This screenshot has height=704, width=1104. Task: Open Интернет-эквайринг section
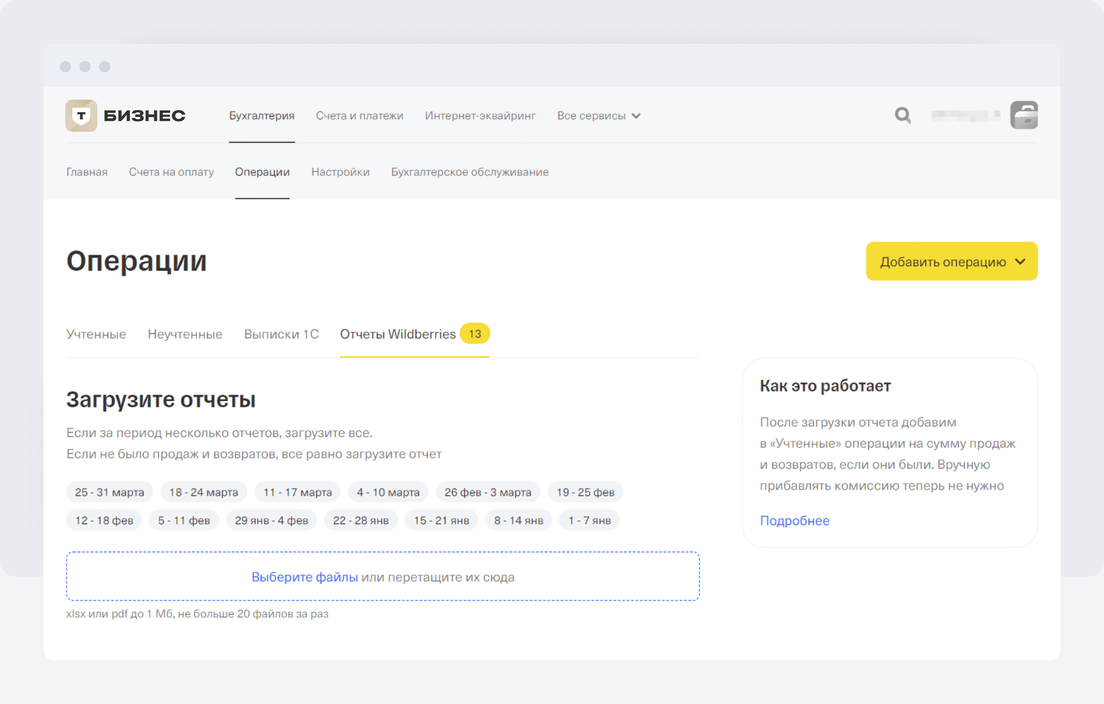click(480, 116)
